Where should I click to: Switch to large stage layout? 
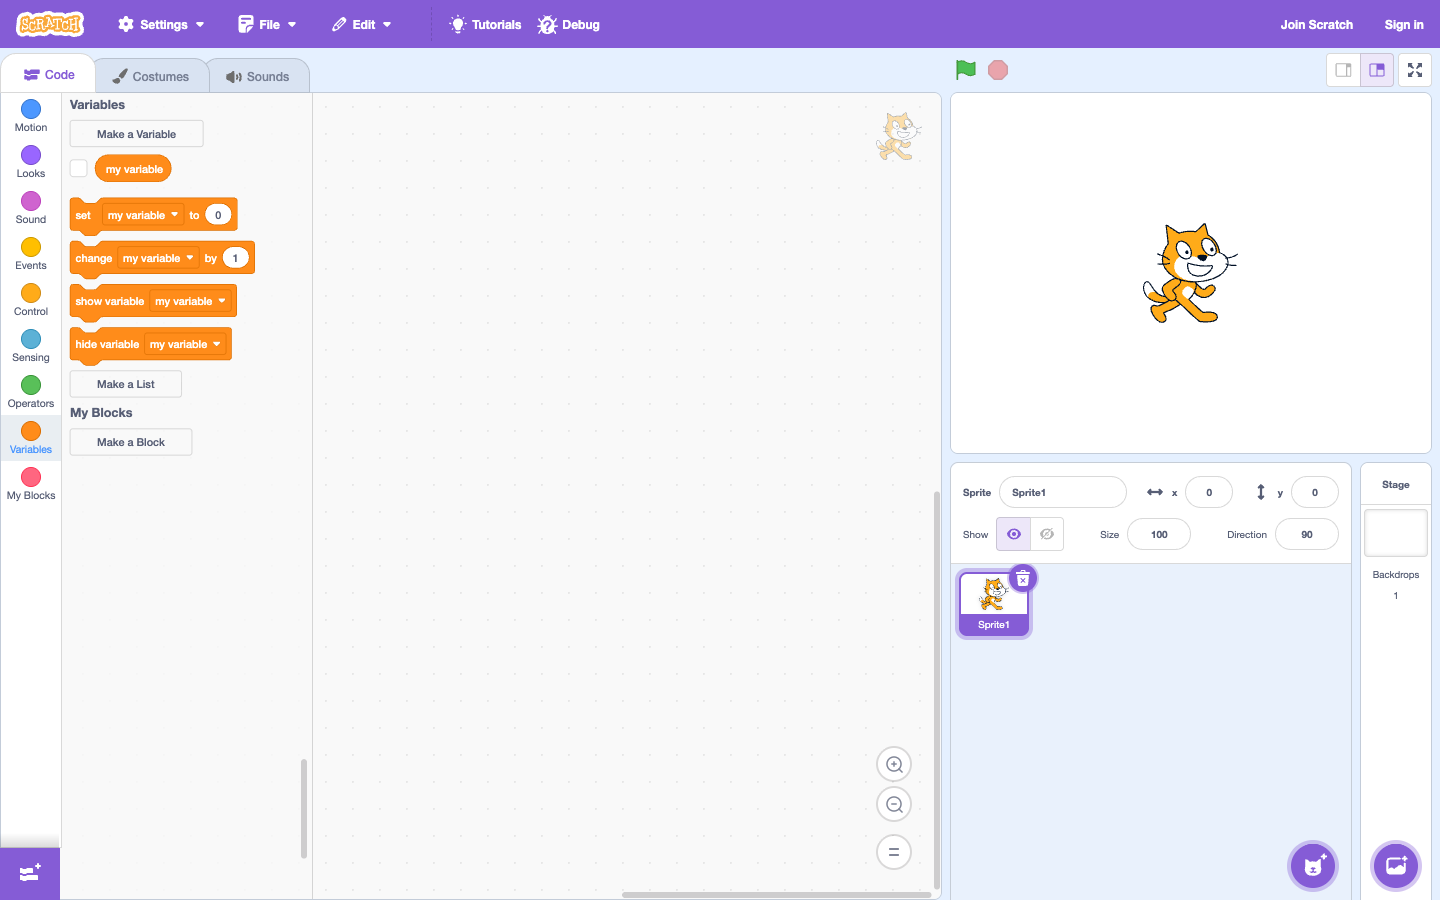1377,70
